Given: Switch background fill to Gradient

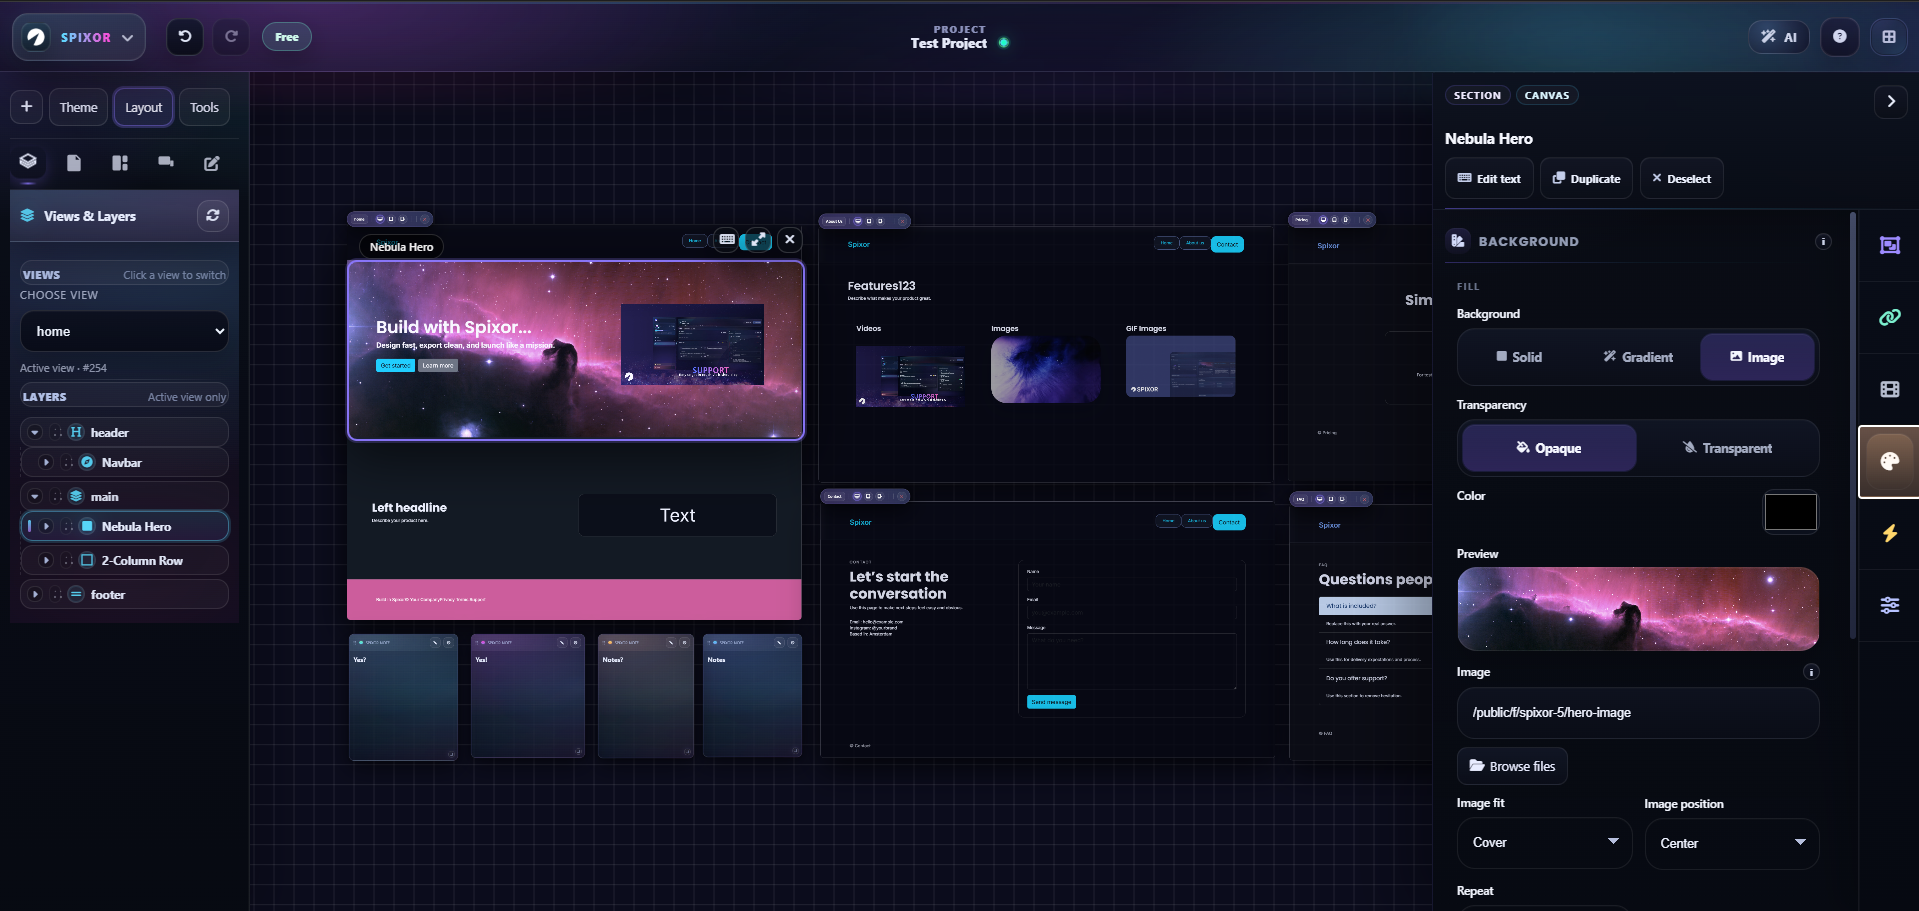Looking at the screenshot, I should coord(1636,357).
